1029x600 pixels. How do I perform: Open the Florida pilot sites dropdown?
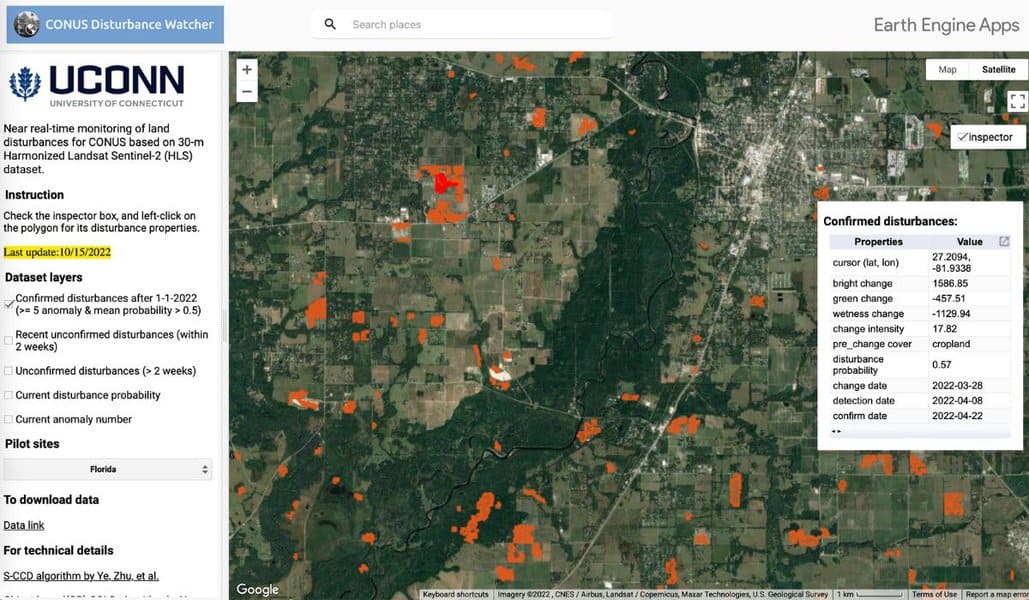click(x=108, y=469)
